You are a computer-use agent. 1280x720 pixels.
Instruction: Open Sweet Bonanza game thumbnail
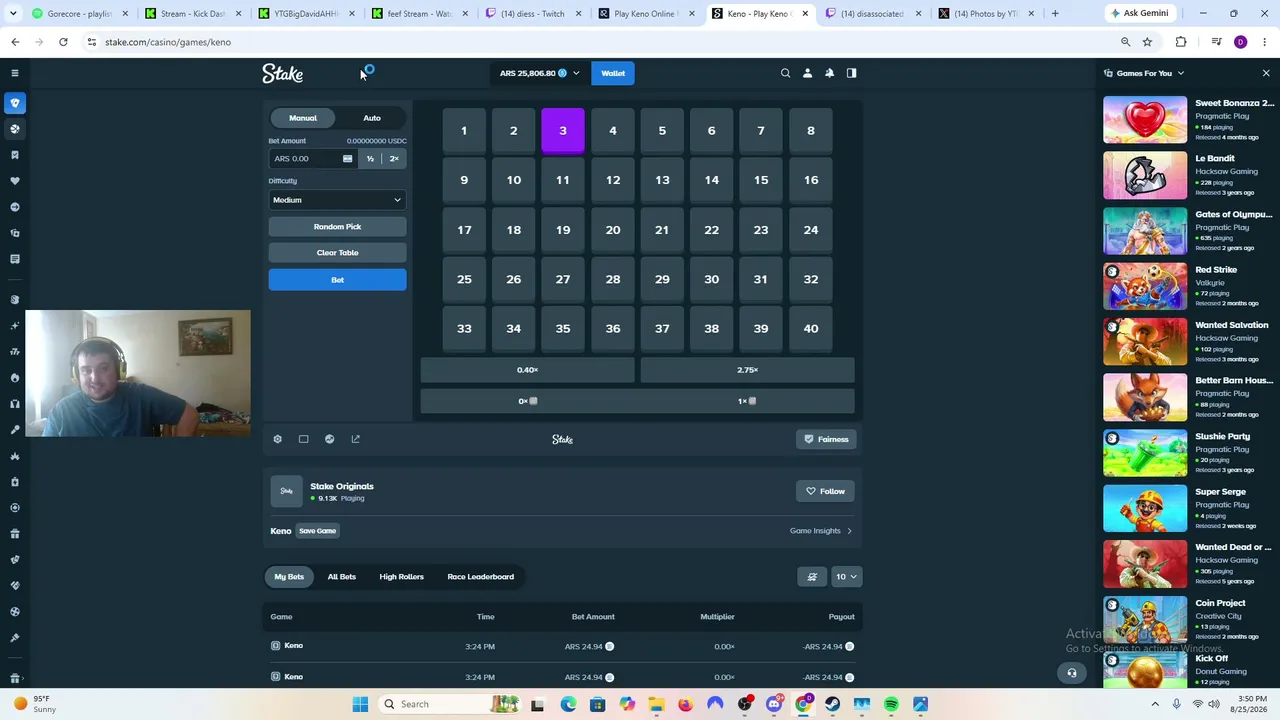[1145, 120]
